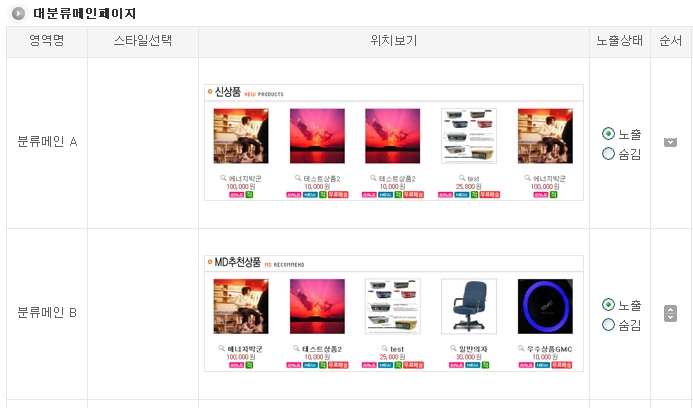The height and width of the screenshot is (408, 693).
Task: Select 숨김 radio for 분류메인 A
Action: pos(608,153)
